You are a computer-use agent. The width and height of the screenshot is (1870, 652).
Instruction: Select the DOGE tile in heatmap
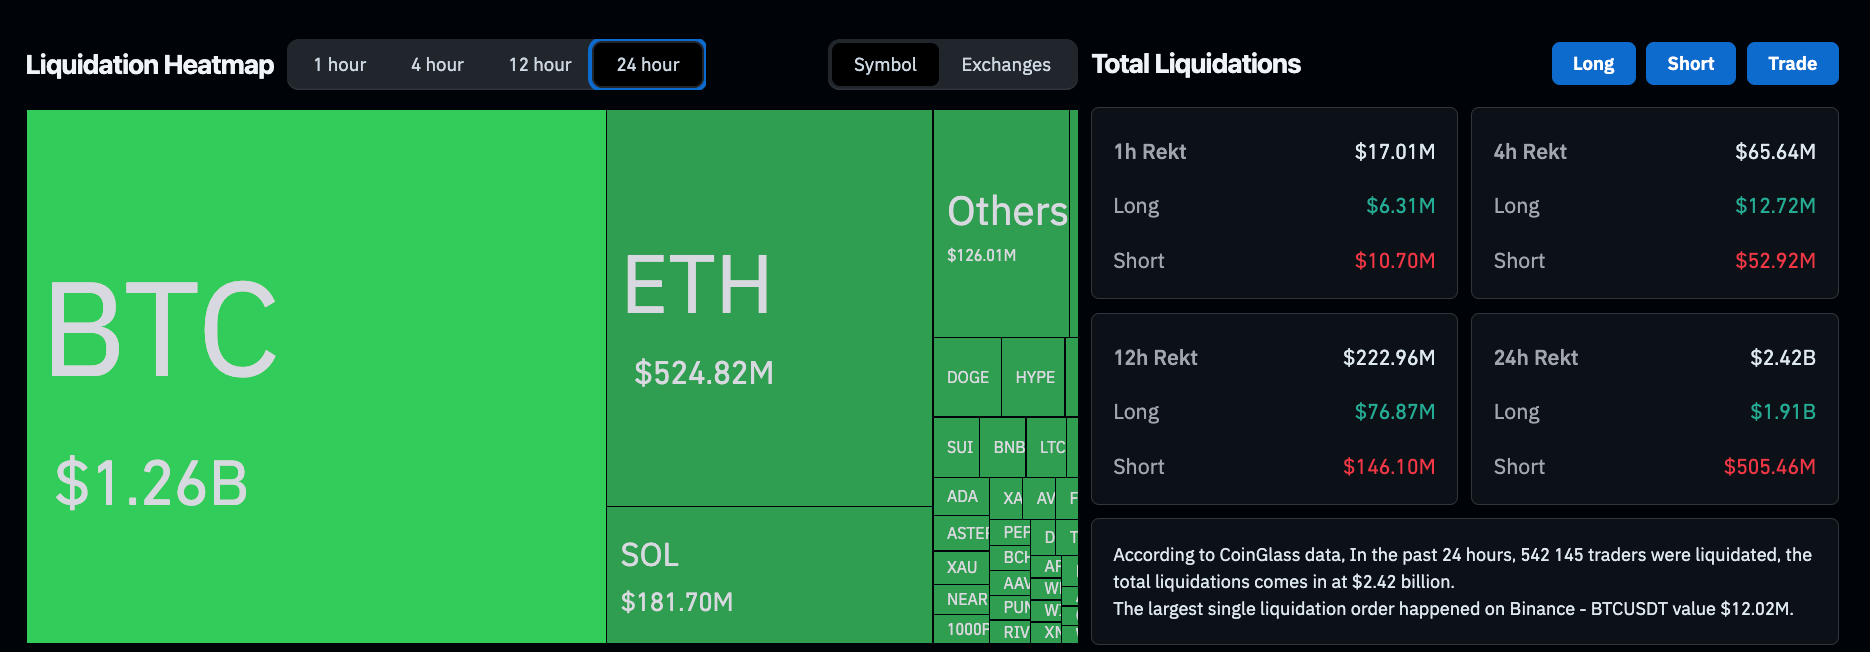point(967,377)
